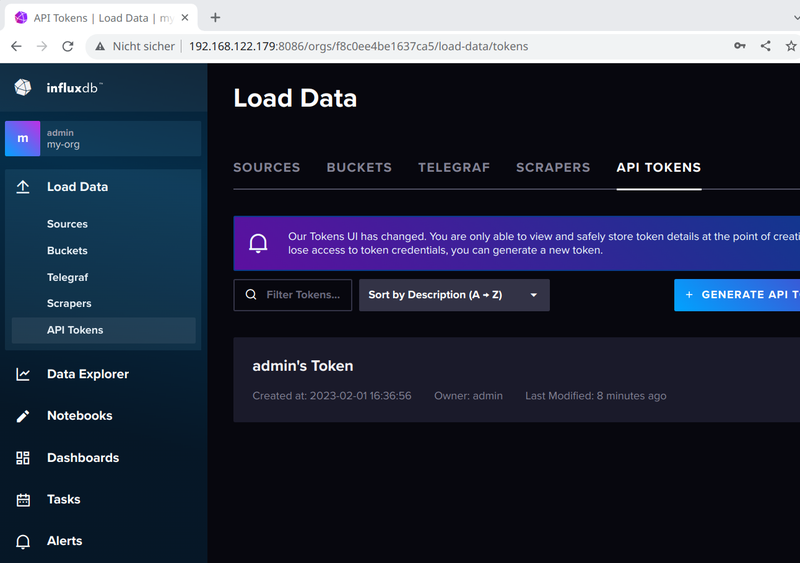Click 'Last Modified: 8 minutes ago' text
The height and width of the screenshot is (563, 800).
[x=596, y=396]
